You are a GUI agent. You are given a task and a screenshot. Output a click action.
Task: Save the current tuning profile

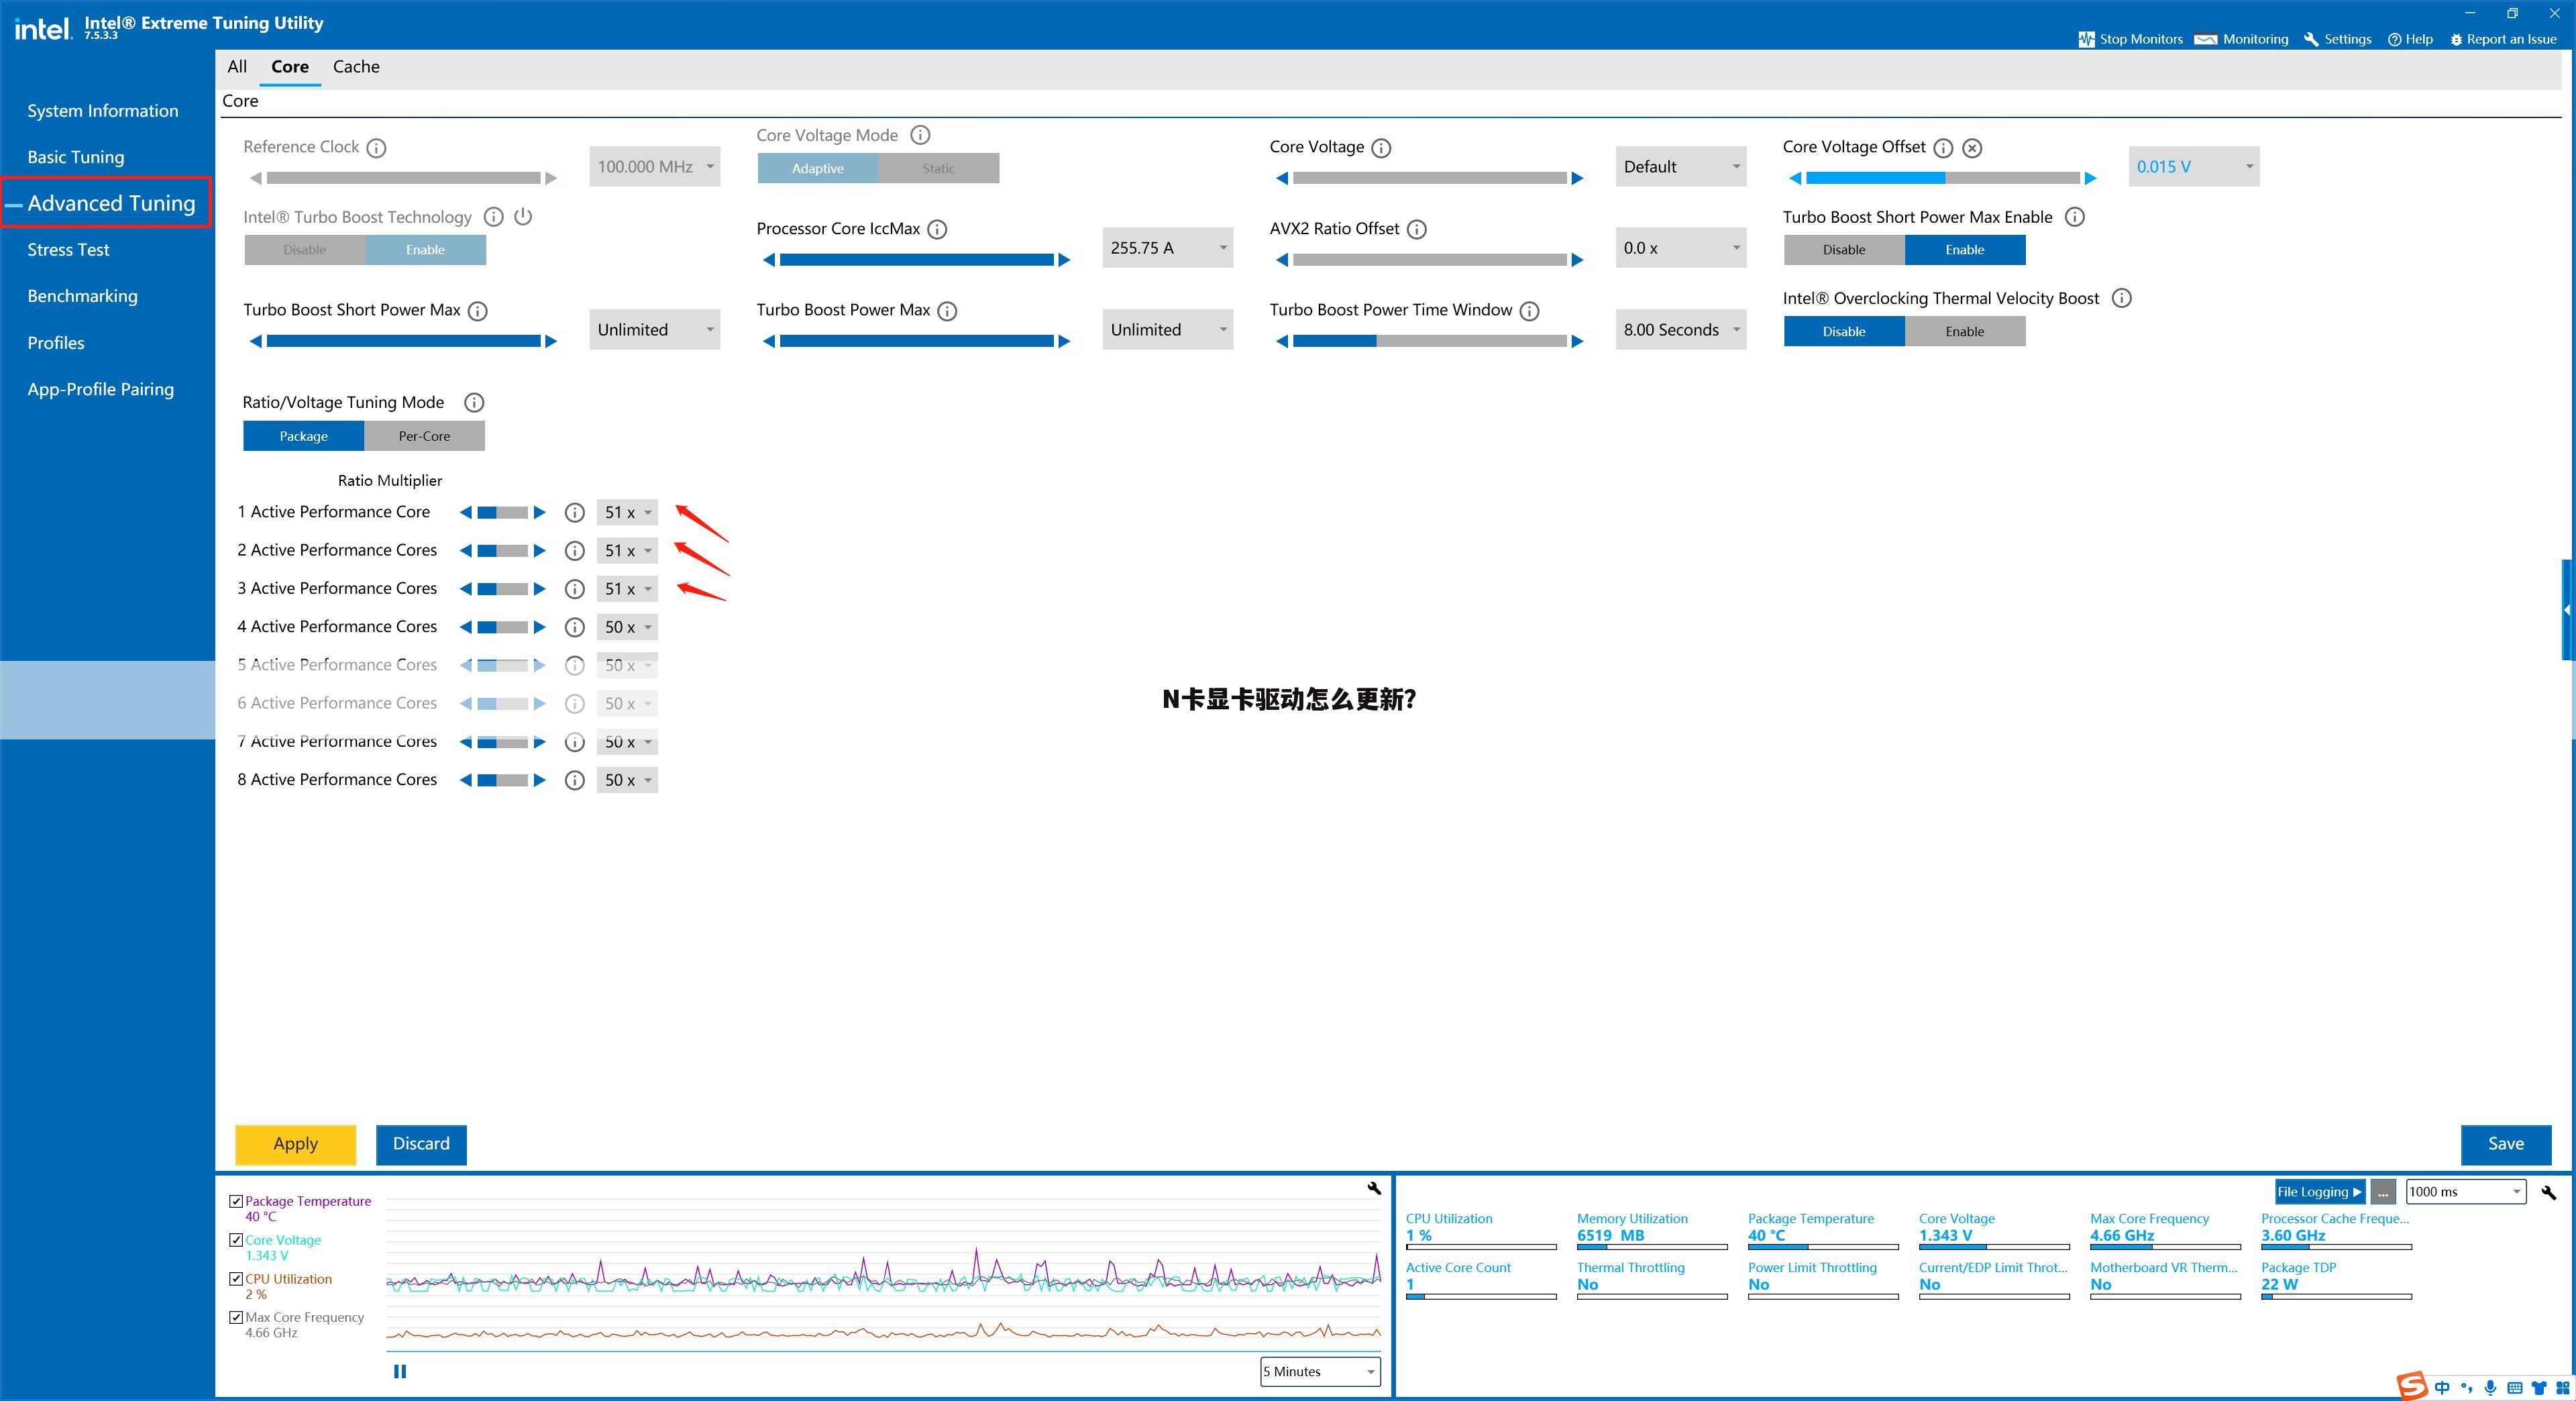point(2506,1144)
